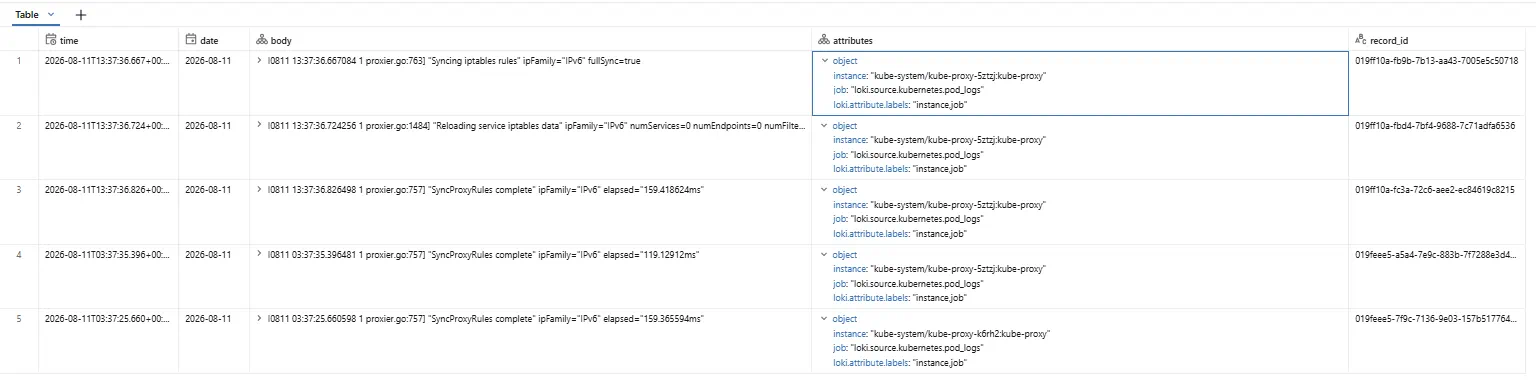The width and height of the screenshot is (1536, 381).
Task: Click instance value kube-proxy-k6rh2:kube-proxy in row 5
Action: [x=961, y=334]
